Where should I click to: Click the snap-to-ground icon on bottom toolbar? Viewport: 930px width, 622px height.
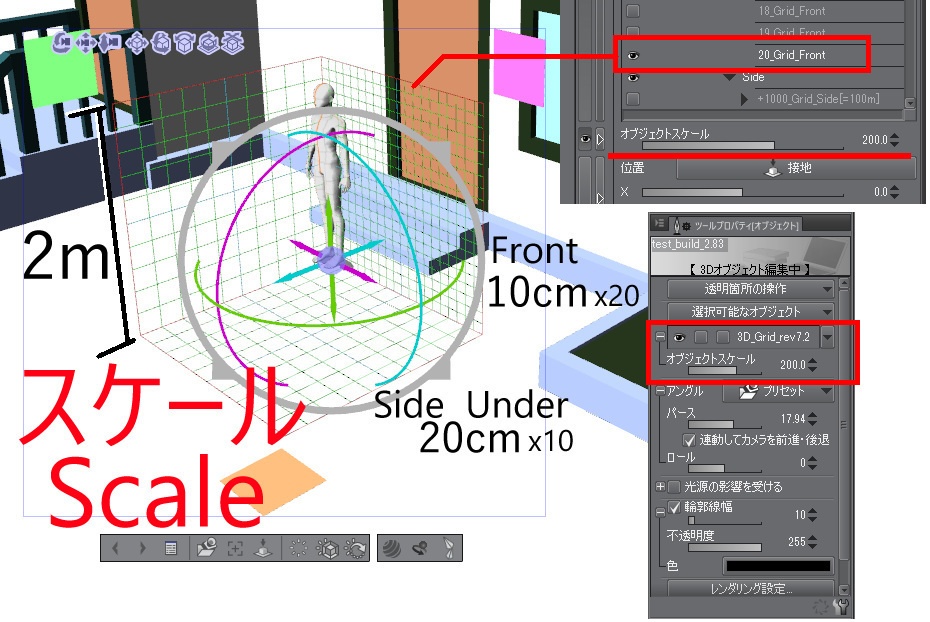pos(263,548)
